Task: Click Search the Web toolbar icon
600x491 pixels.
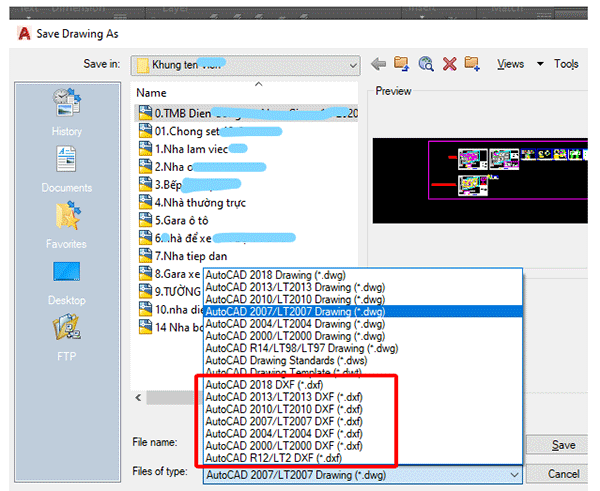Action: coord(426,64)
